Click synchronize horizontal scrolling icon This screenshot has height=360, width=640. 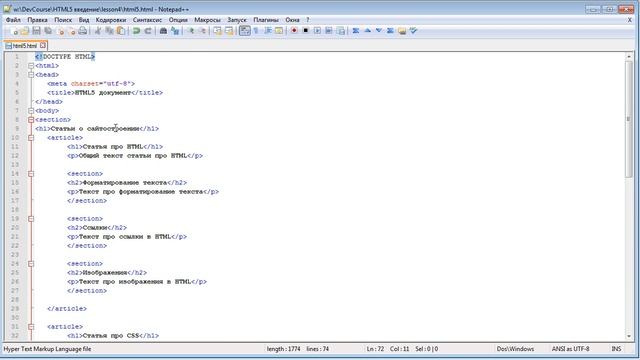(229, 31)
